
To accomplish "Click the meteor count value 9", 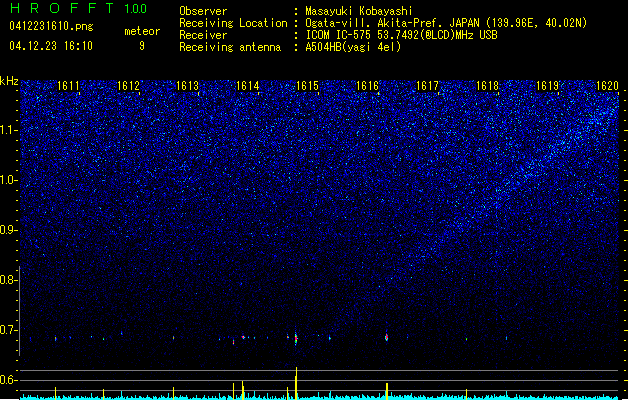I will coord(142,46).
